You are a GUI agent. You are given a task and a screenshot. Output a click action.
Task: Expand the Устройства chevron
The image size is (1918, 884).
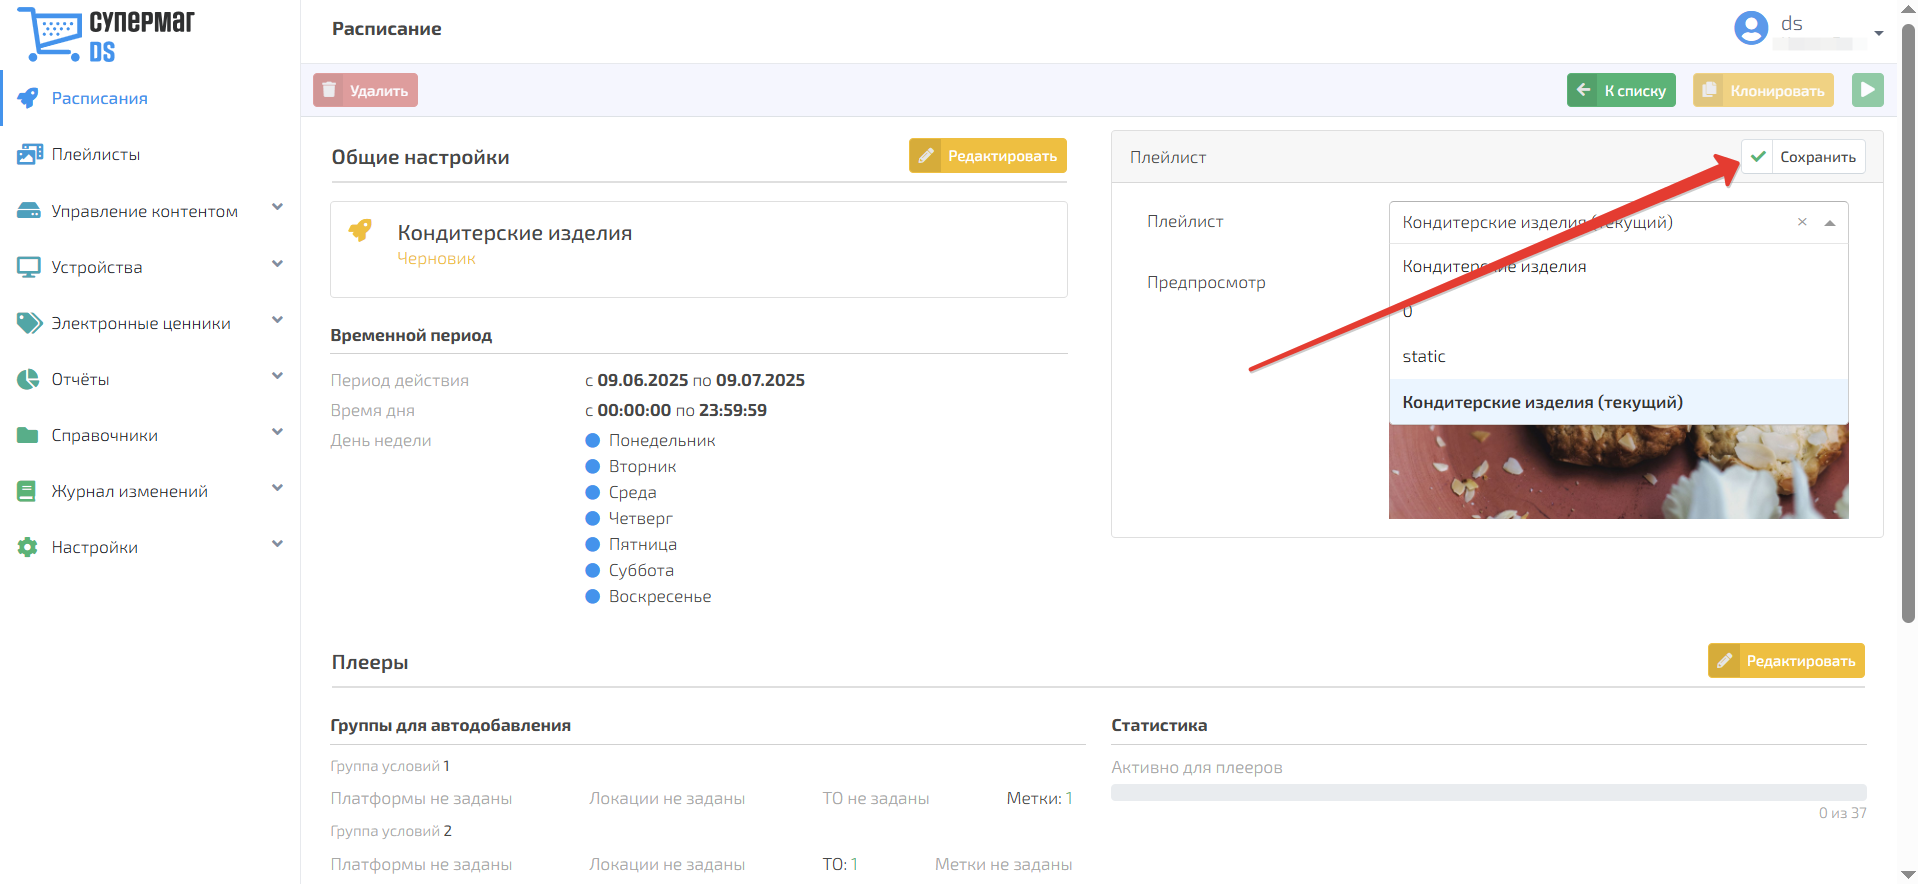click(277, 264)
